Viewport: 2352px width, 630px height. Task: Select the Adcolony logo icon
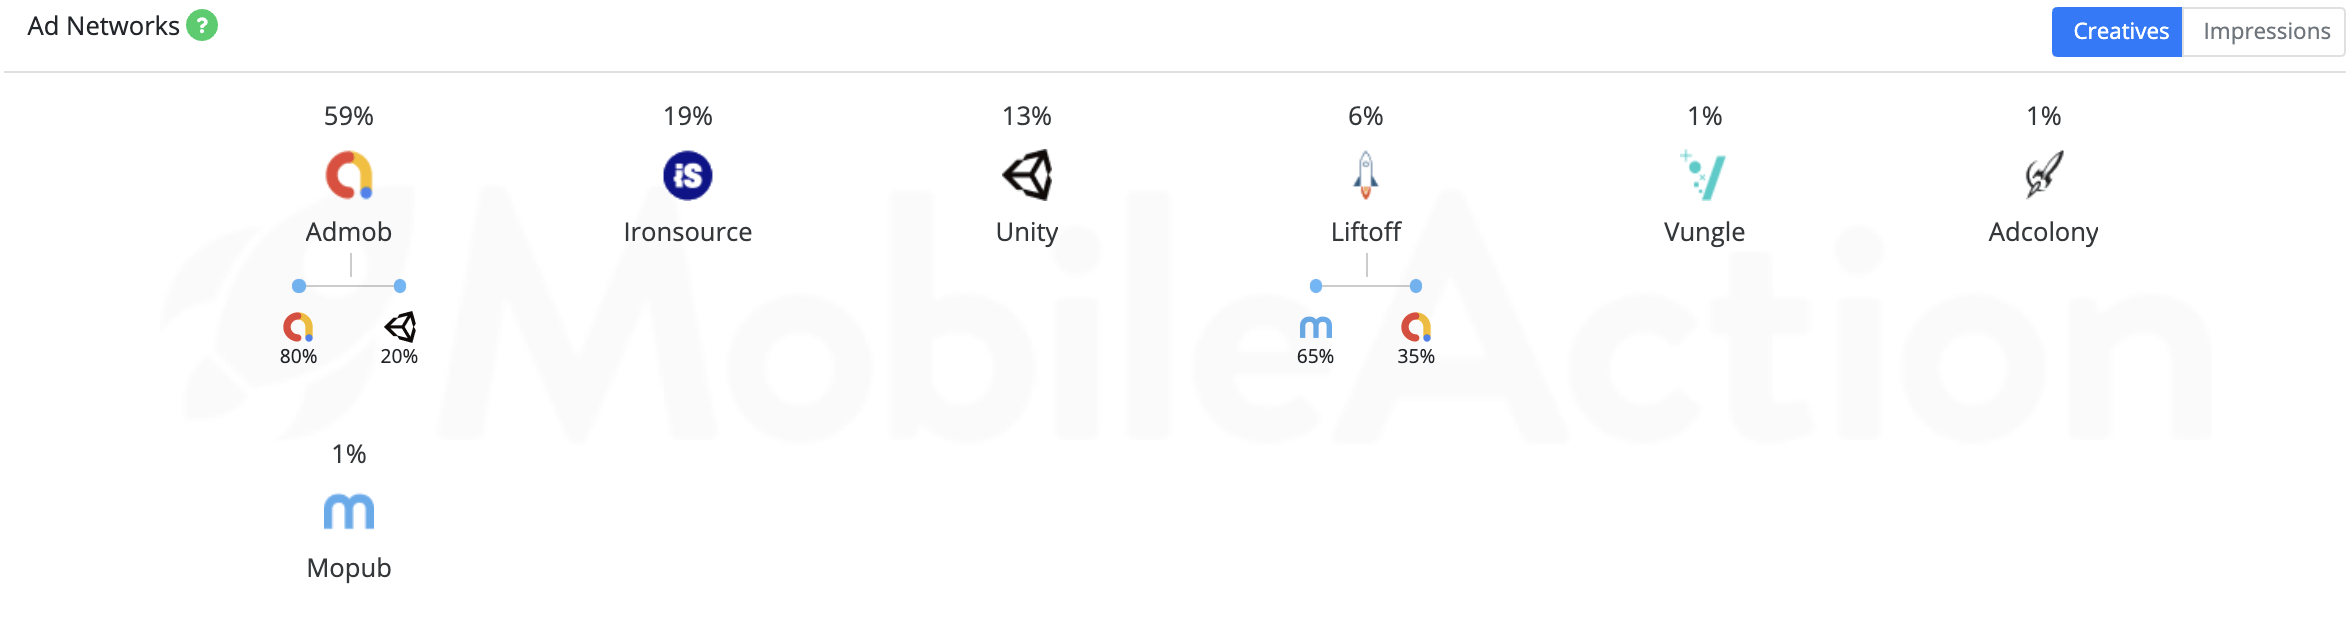click(2044, 175)
